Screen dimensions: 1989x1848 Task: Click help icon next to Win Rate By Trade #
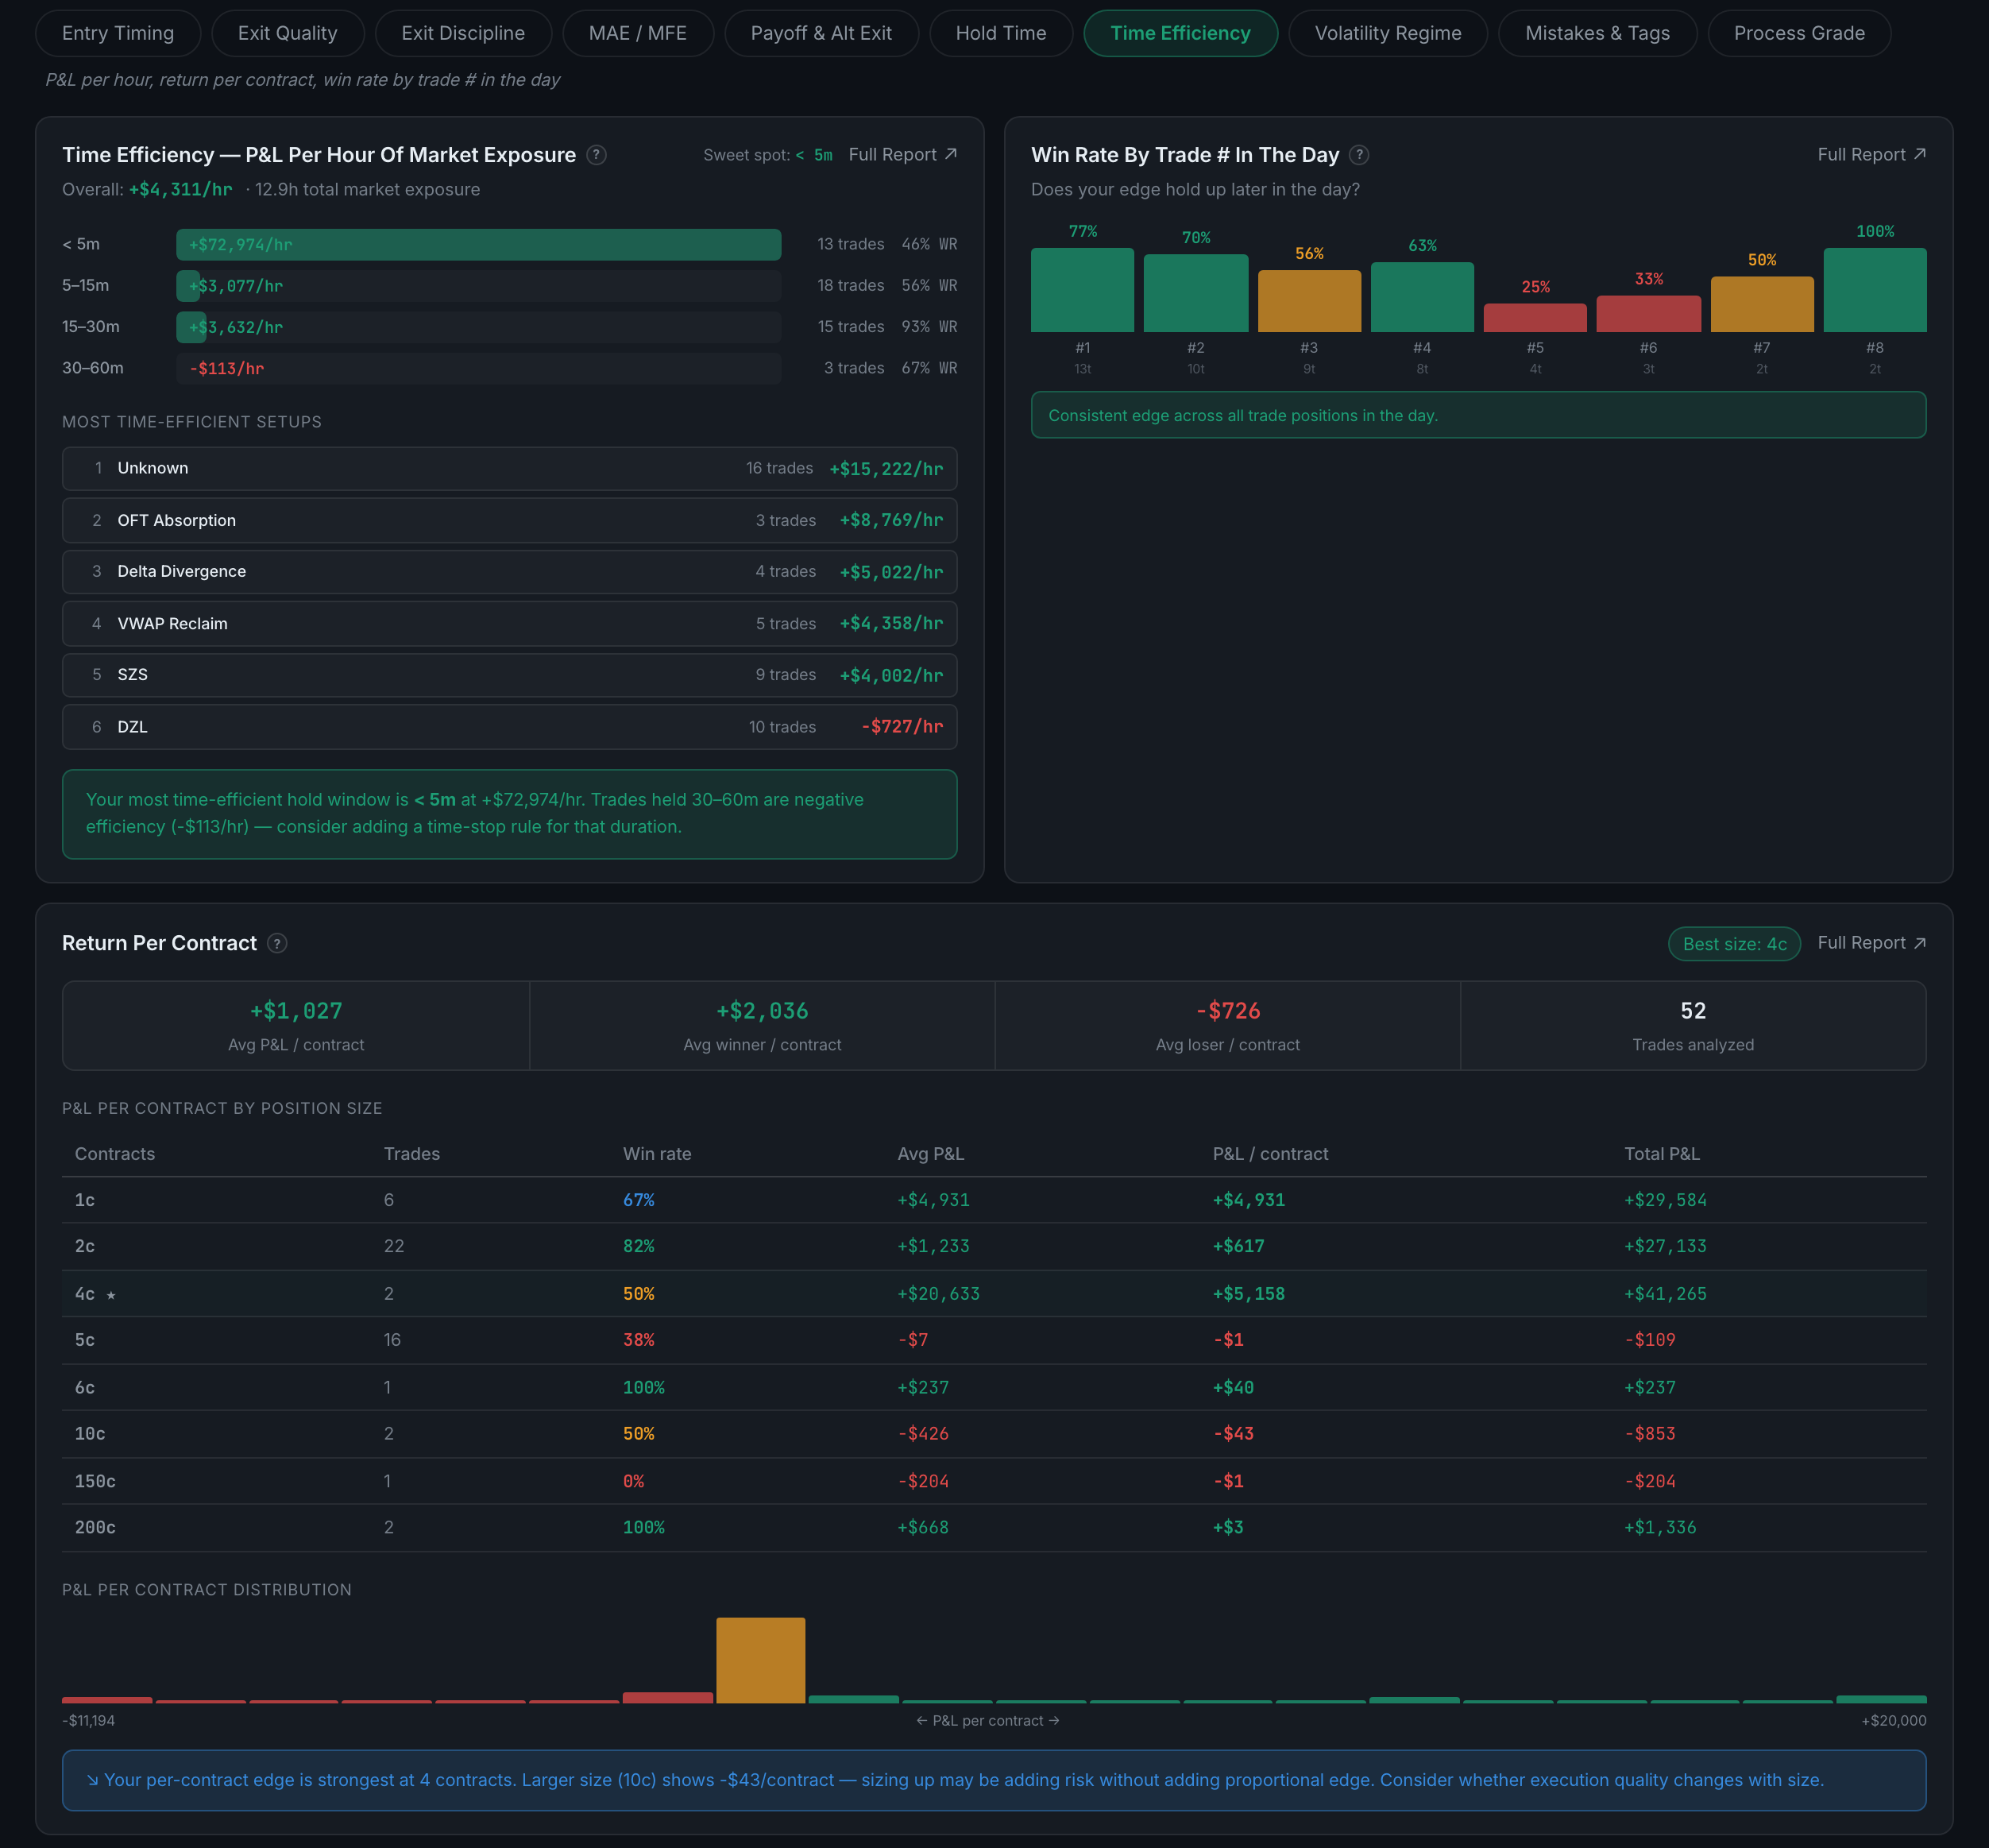point(1359,155)
